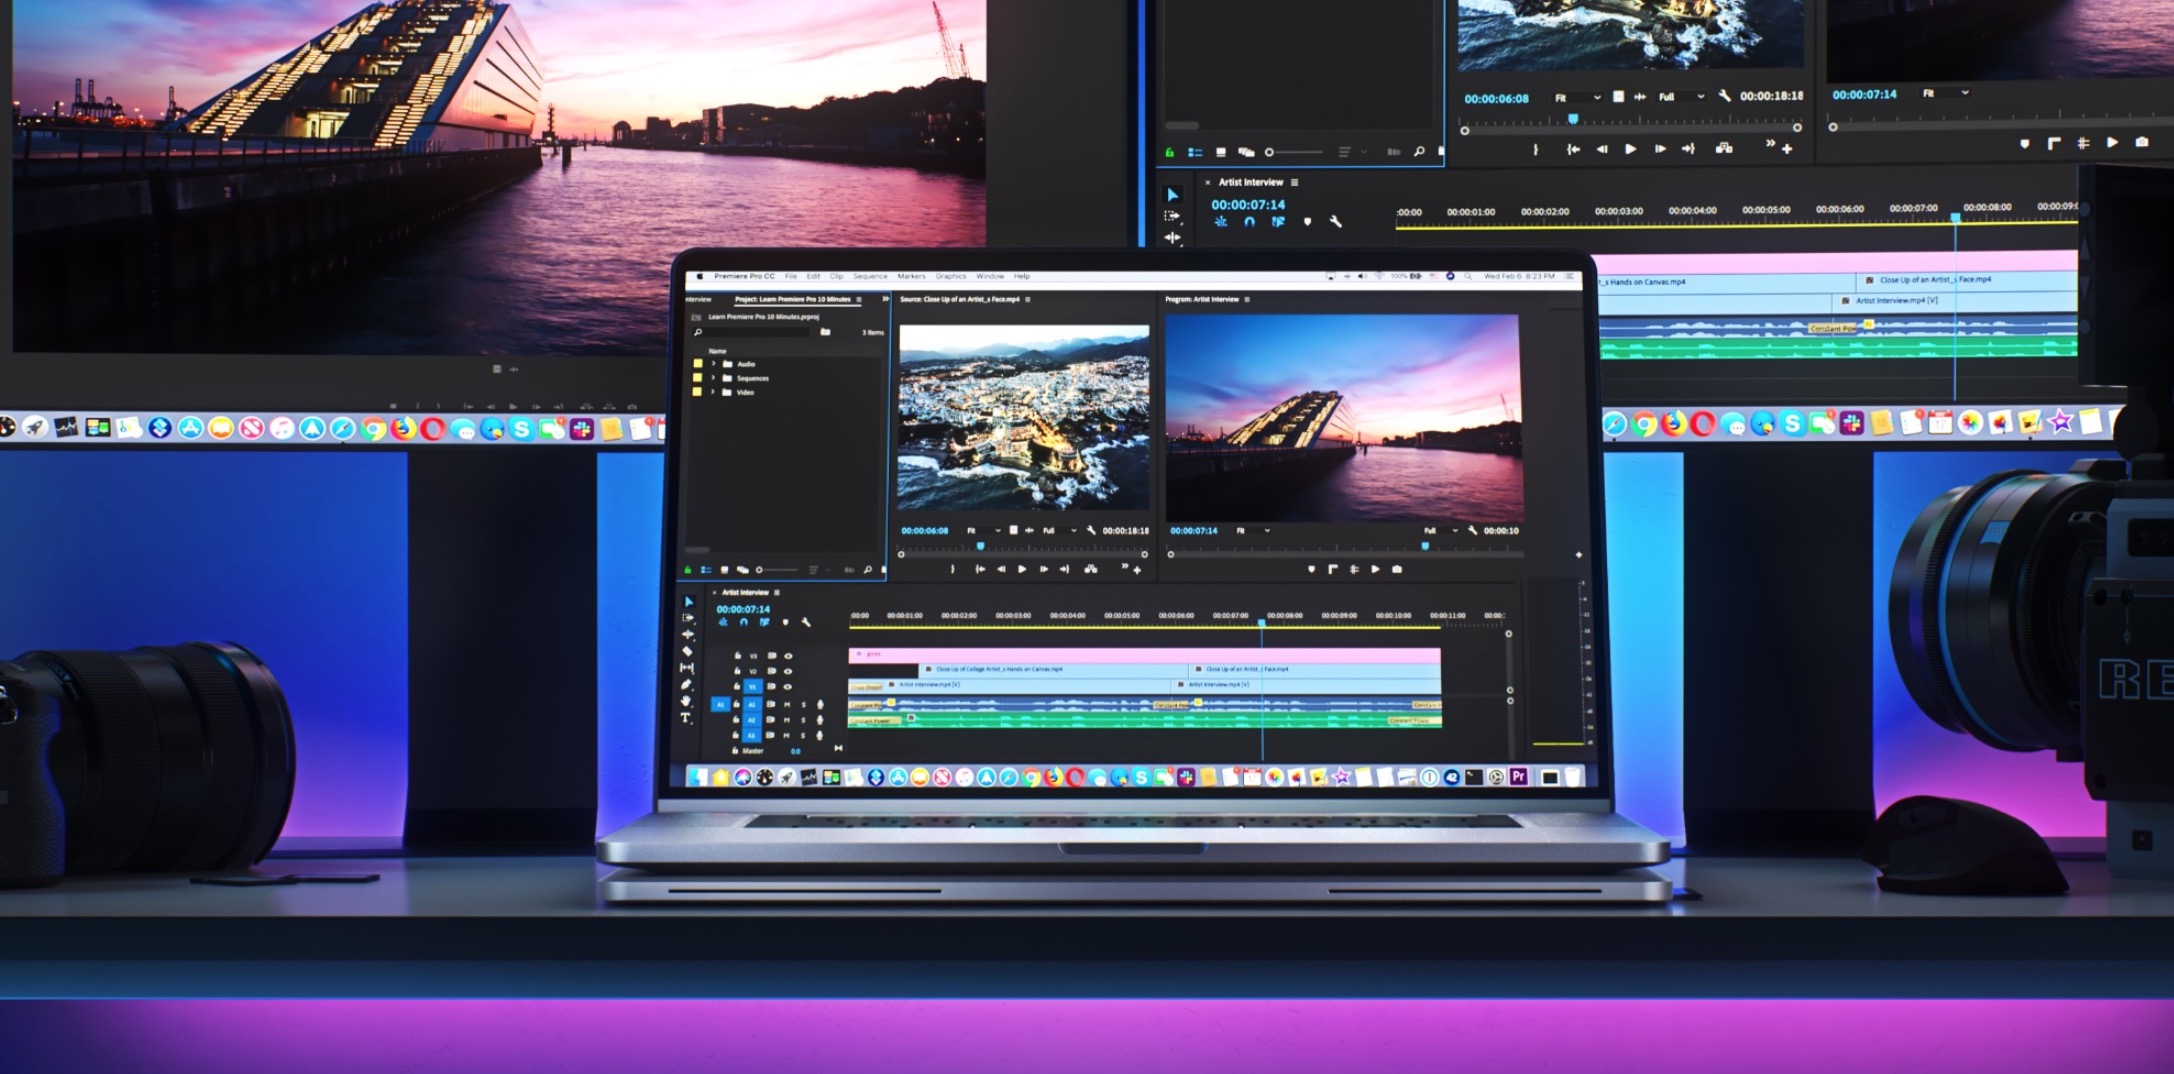The width and height of the screenshot is (2174, 1074).
Task: Switch Project panel to icon view on laptop
Action: tap(724, 570)
